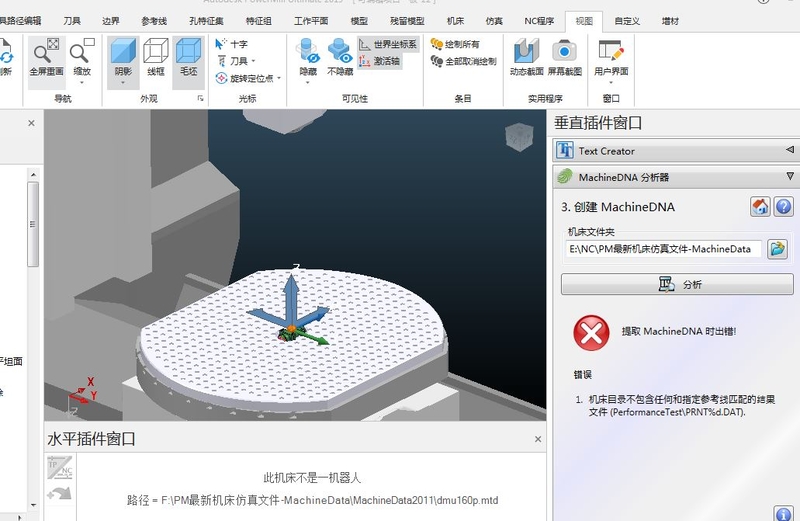Switch to the 仿真 tab

494,21
